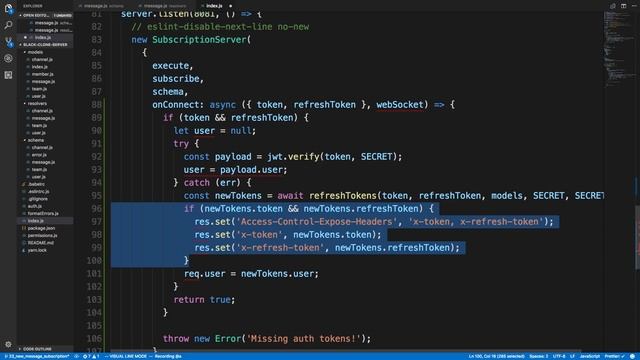Open channel.js in the schema folder

[42, 148]
